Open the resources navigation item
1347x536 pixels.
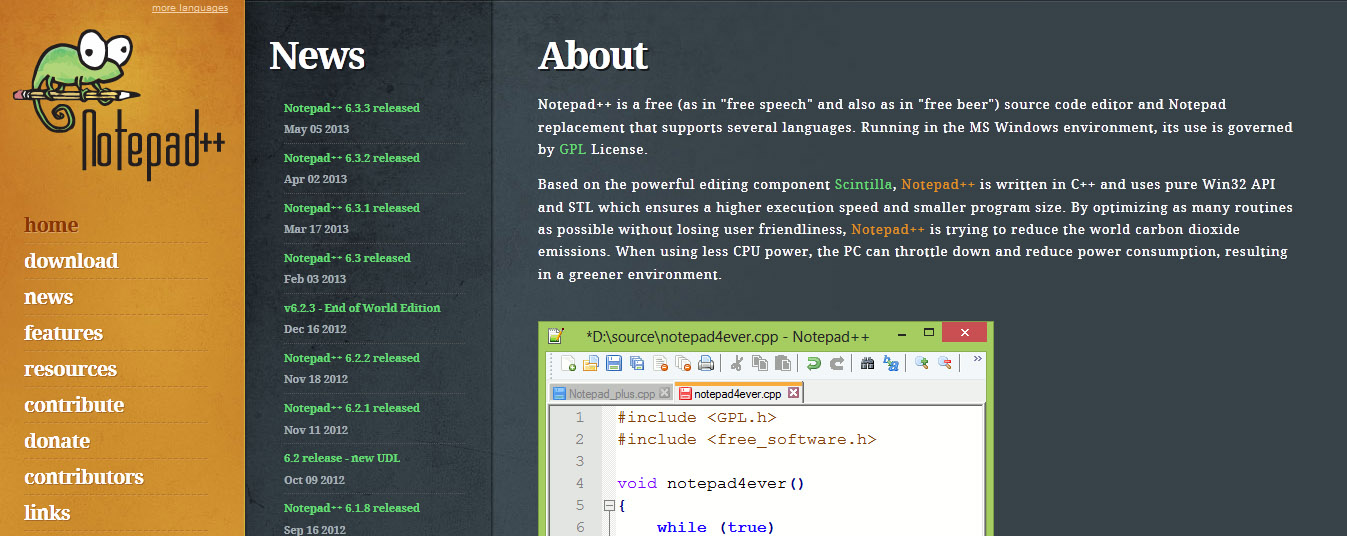(71, 369)
